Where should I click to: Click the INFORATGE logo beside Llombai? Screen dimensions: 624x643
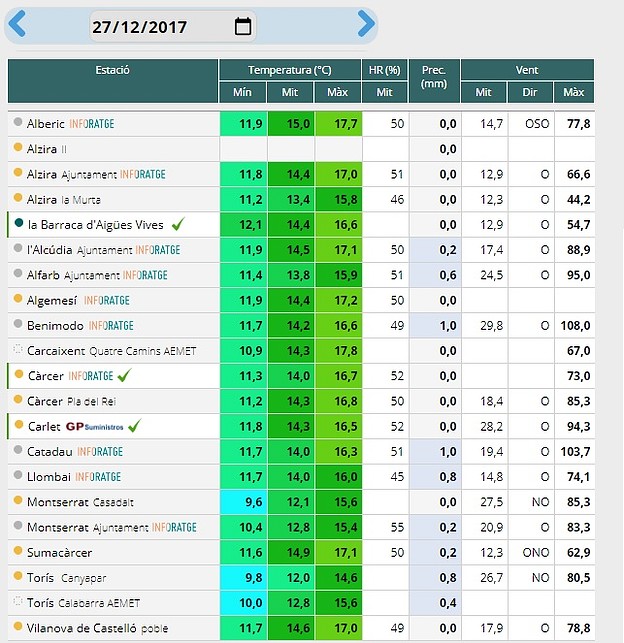point(98,477)
